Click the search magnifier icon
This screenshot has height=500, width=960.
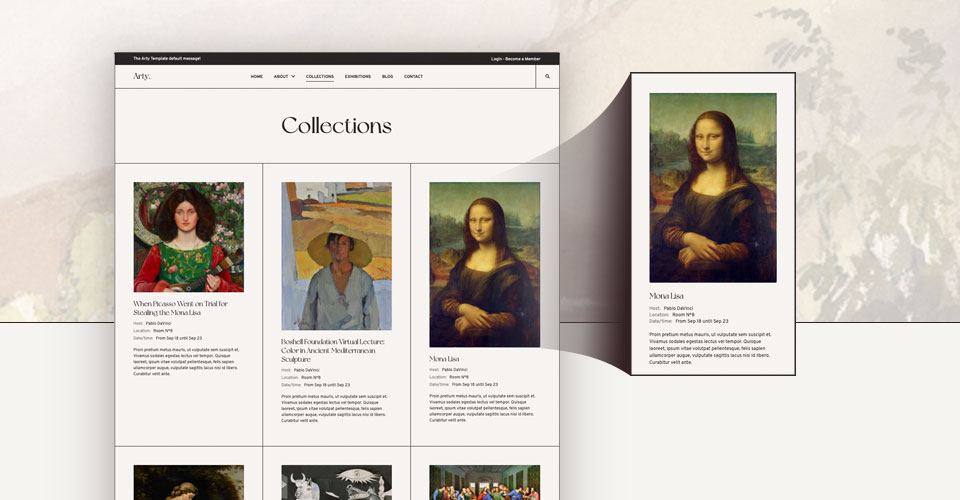(547, 76)
